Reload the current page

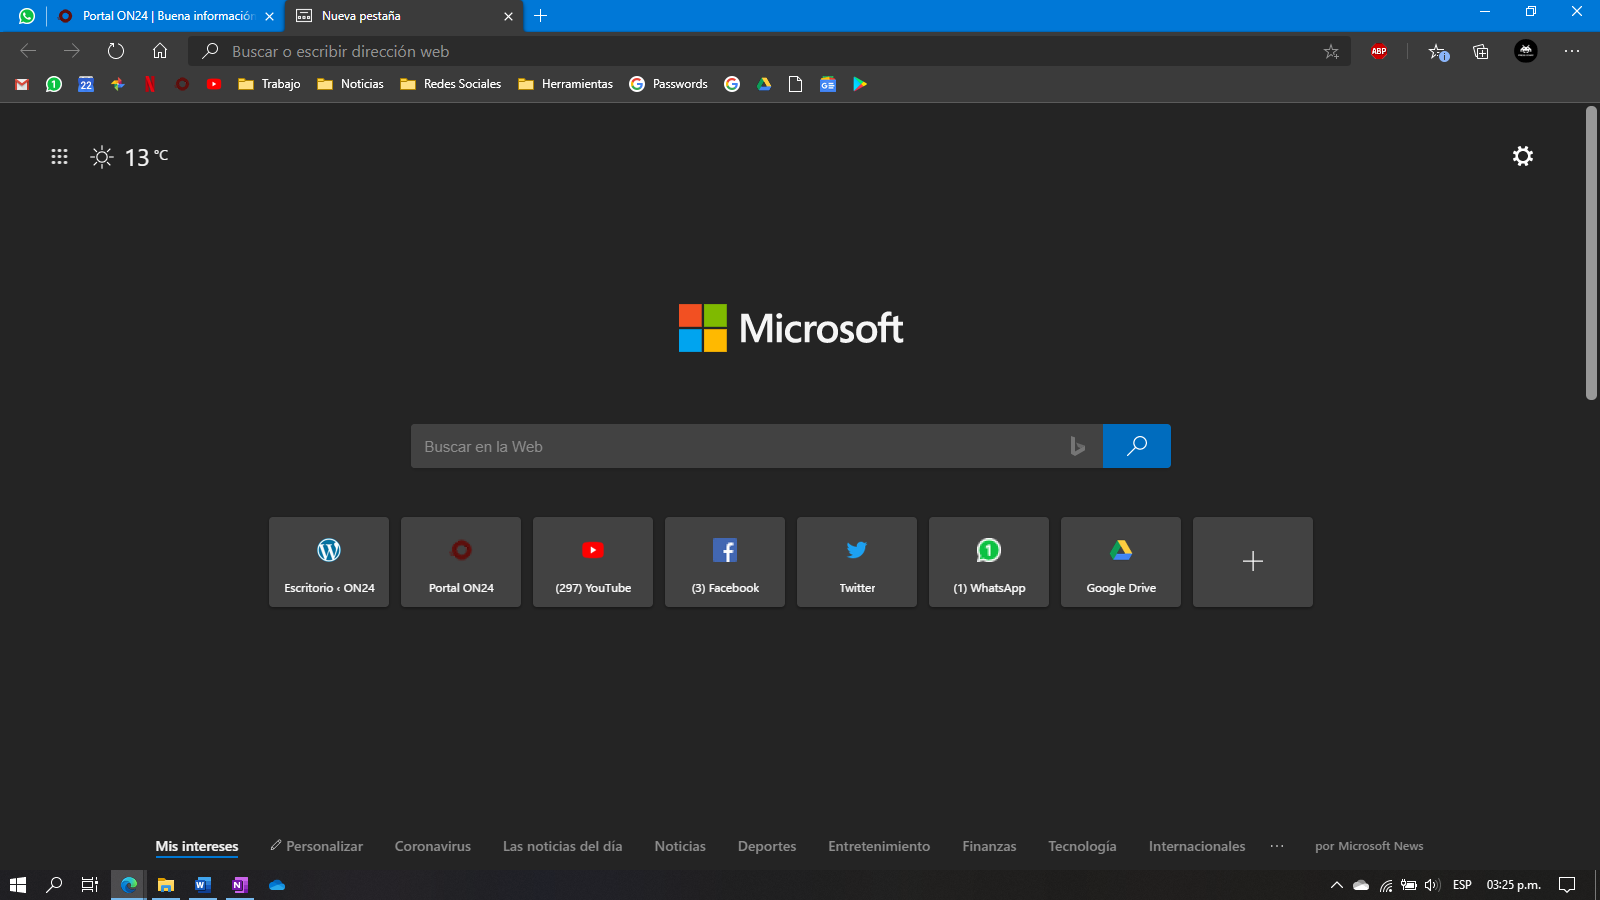116,51
